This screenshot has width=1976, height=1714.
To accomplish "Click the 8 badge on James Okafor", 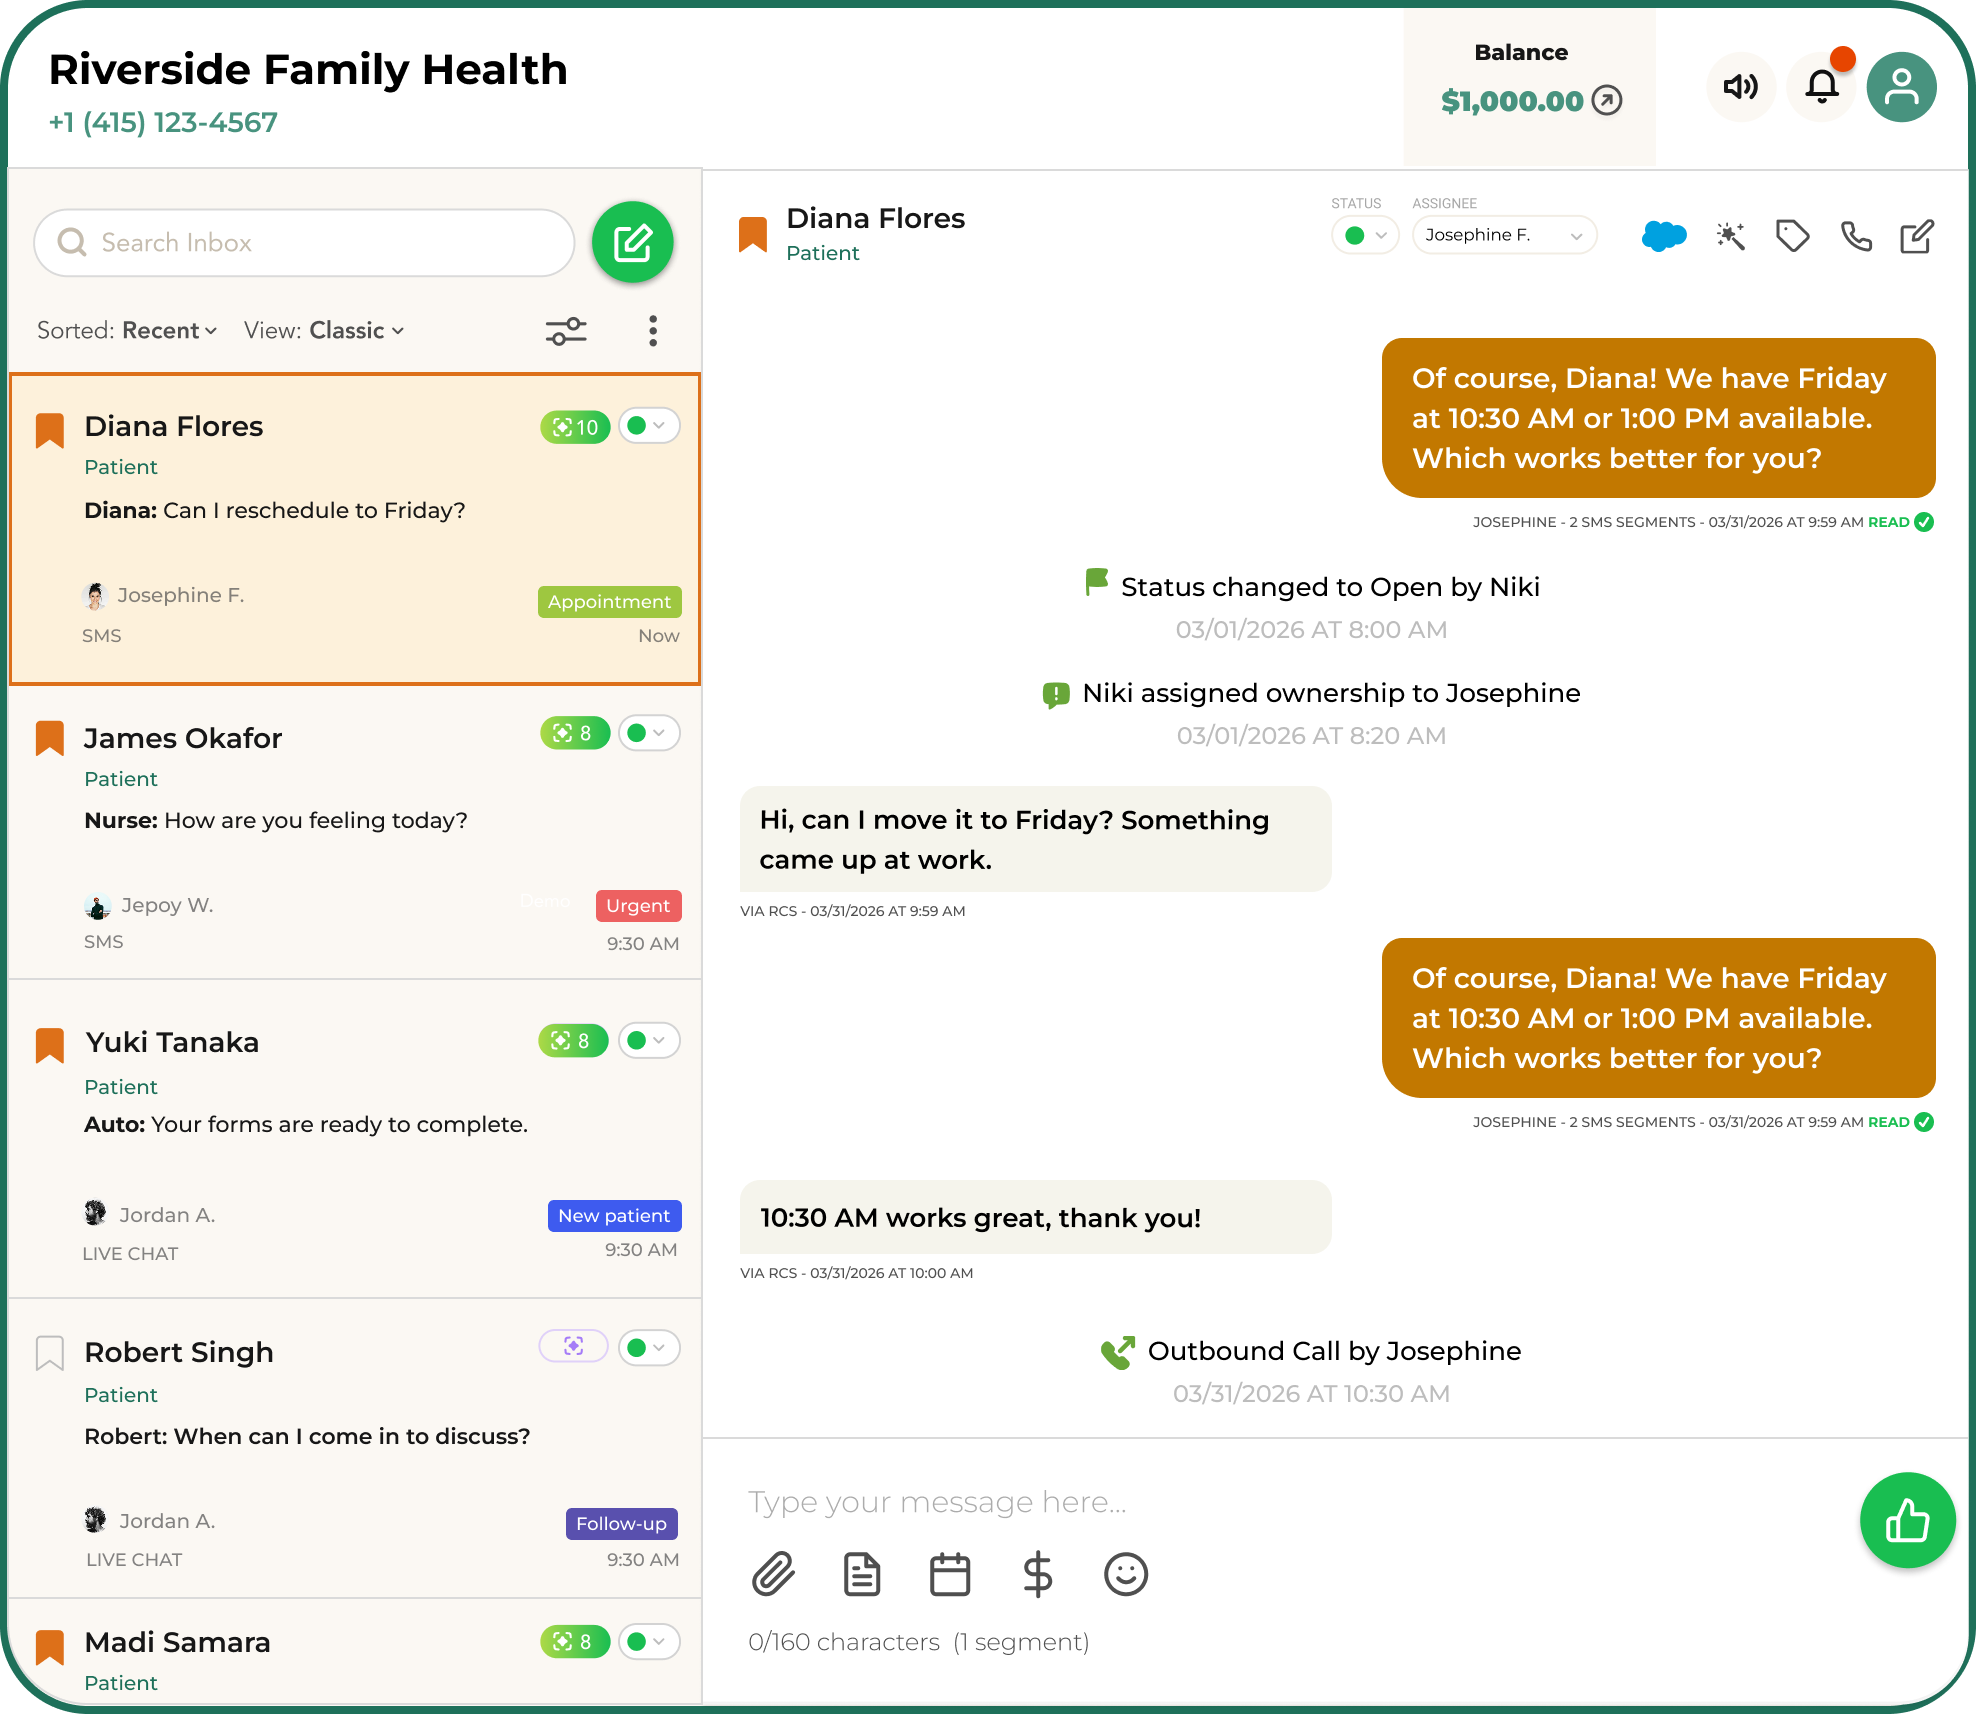I will [575, 733].
